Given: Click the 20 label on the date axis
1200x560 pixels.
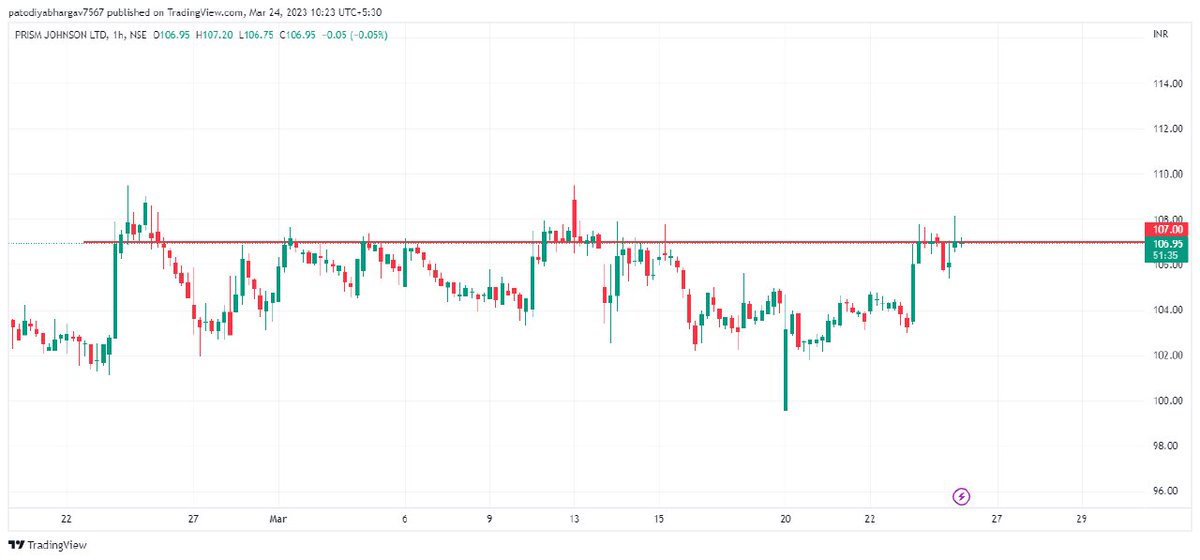Looking at the screenshot, I should click(x=786, y=519).
